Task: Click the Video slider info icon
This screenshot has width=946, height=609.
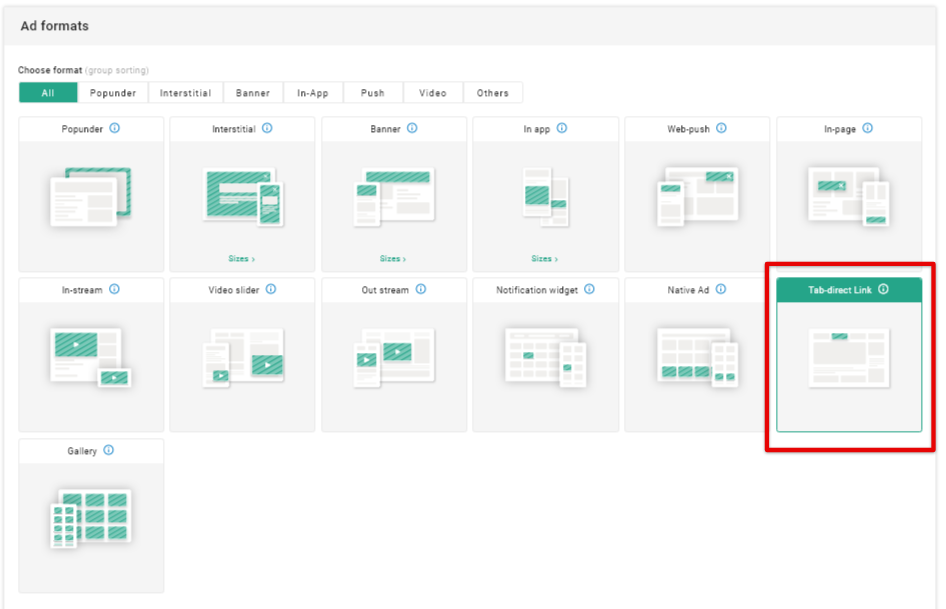Action: [x=271, y=289]
